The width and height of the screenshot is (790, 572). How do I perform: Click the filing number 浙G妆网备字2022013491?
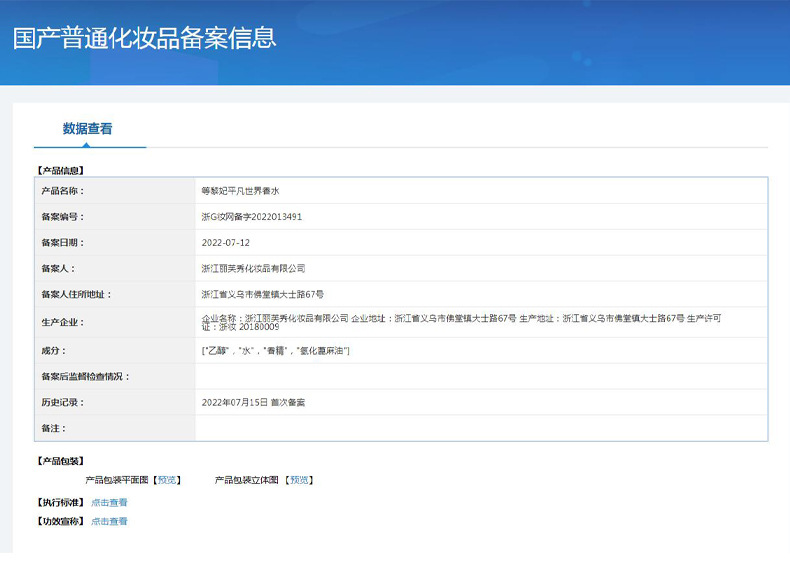coord(251,217)
